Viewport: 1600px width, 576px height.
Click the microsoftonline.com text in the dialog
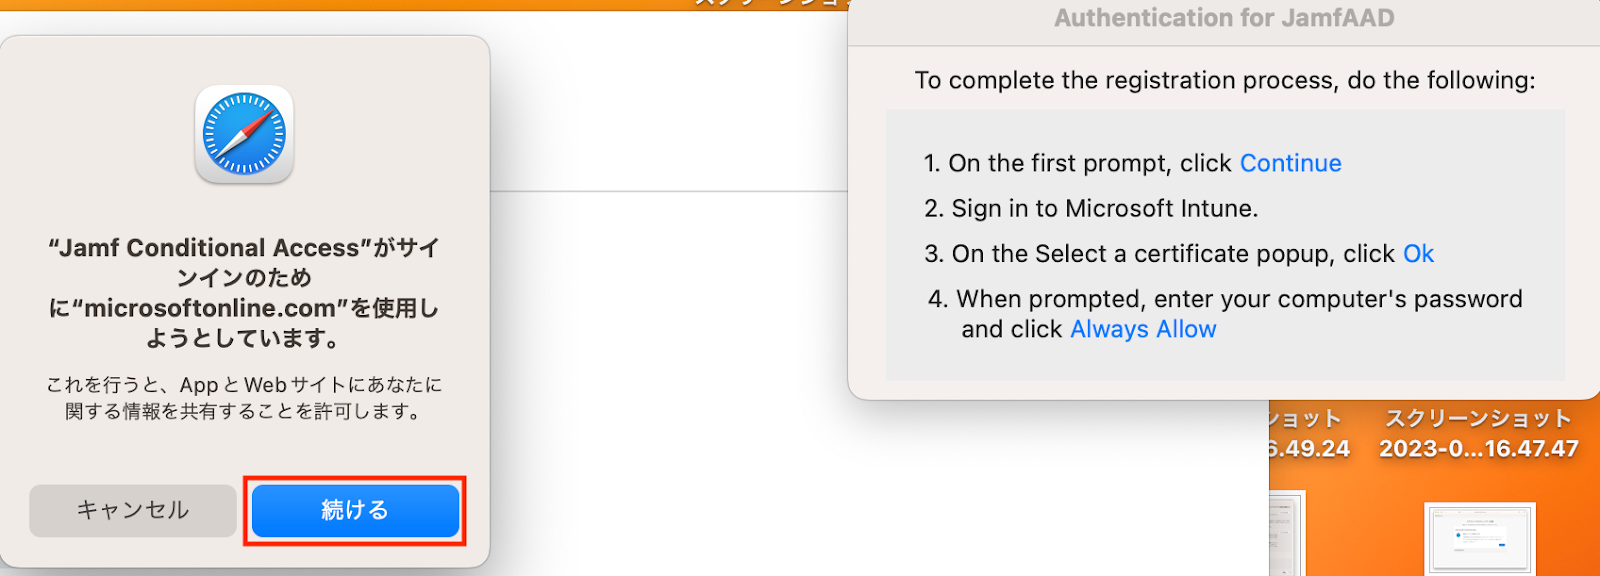[x=210, y=309]
